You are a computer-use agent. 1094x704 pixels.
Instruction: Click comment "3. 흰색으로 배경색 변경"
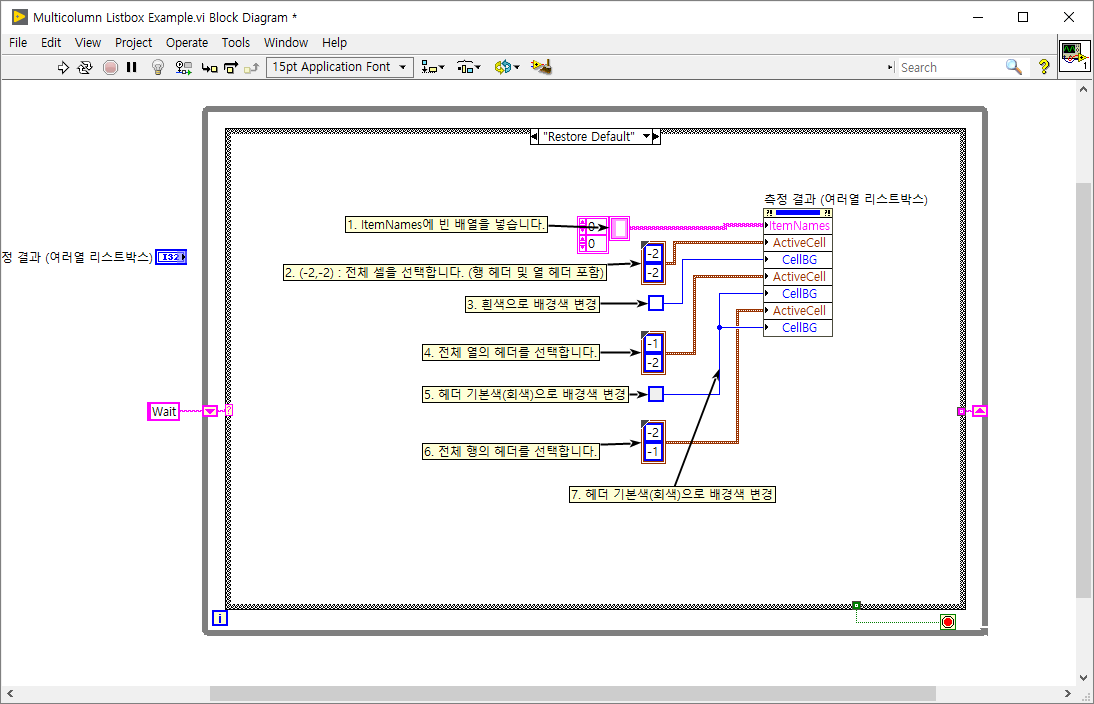point(532,304)
